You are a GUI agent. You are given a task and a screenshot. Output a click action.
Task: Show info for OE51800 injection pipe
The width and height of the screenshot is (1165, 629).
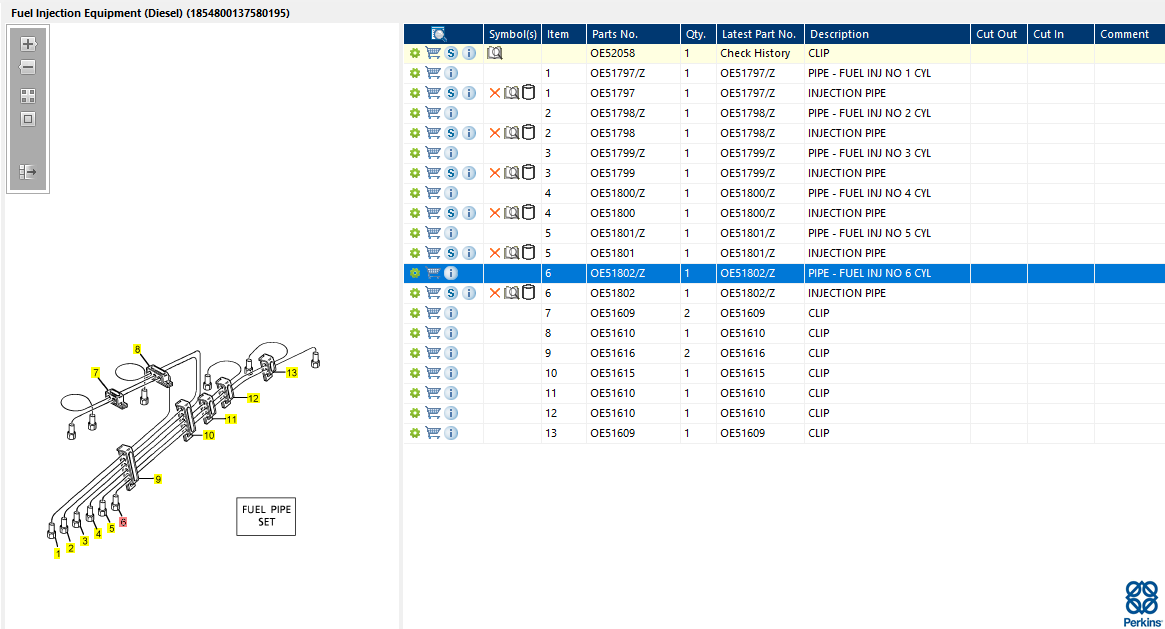coord(469,213)
